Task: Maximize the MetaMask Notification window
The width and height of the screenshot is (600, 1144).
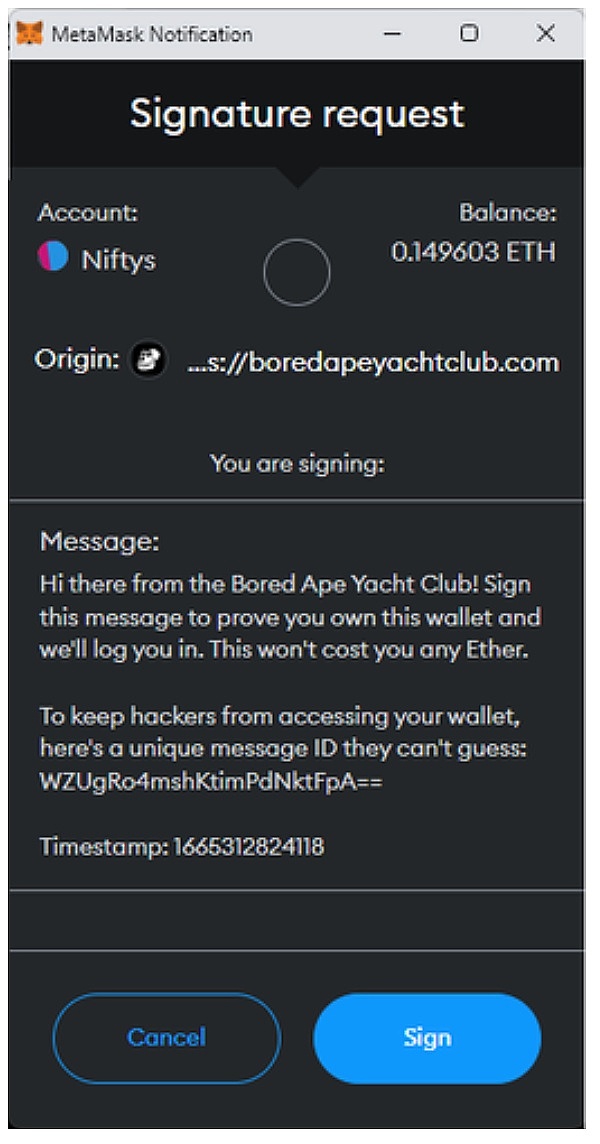Action: [469, 34]
